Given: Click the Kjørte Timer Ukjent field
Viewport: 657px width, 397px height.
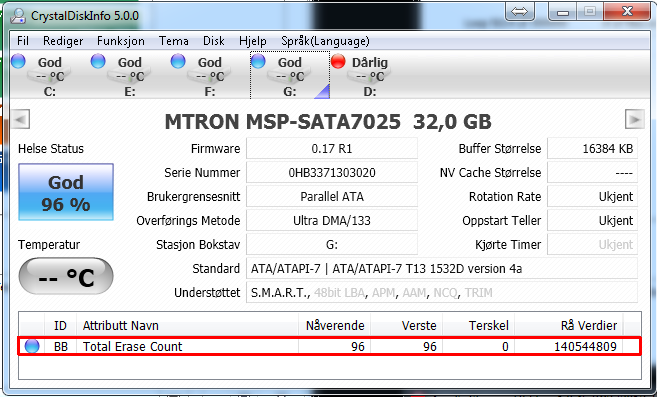Looking at the screenshot, I should coord(592,244).
